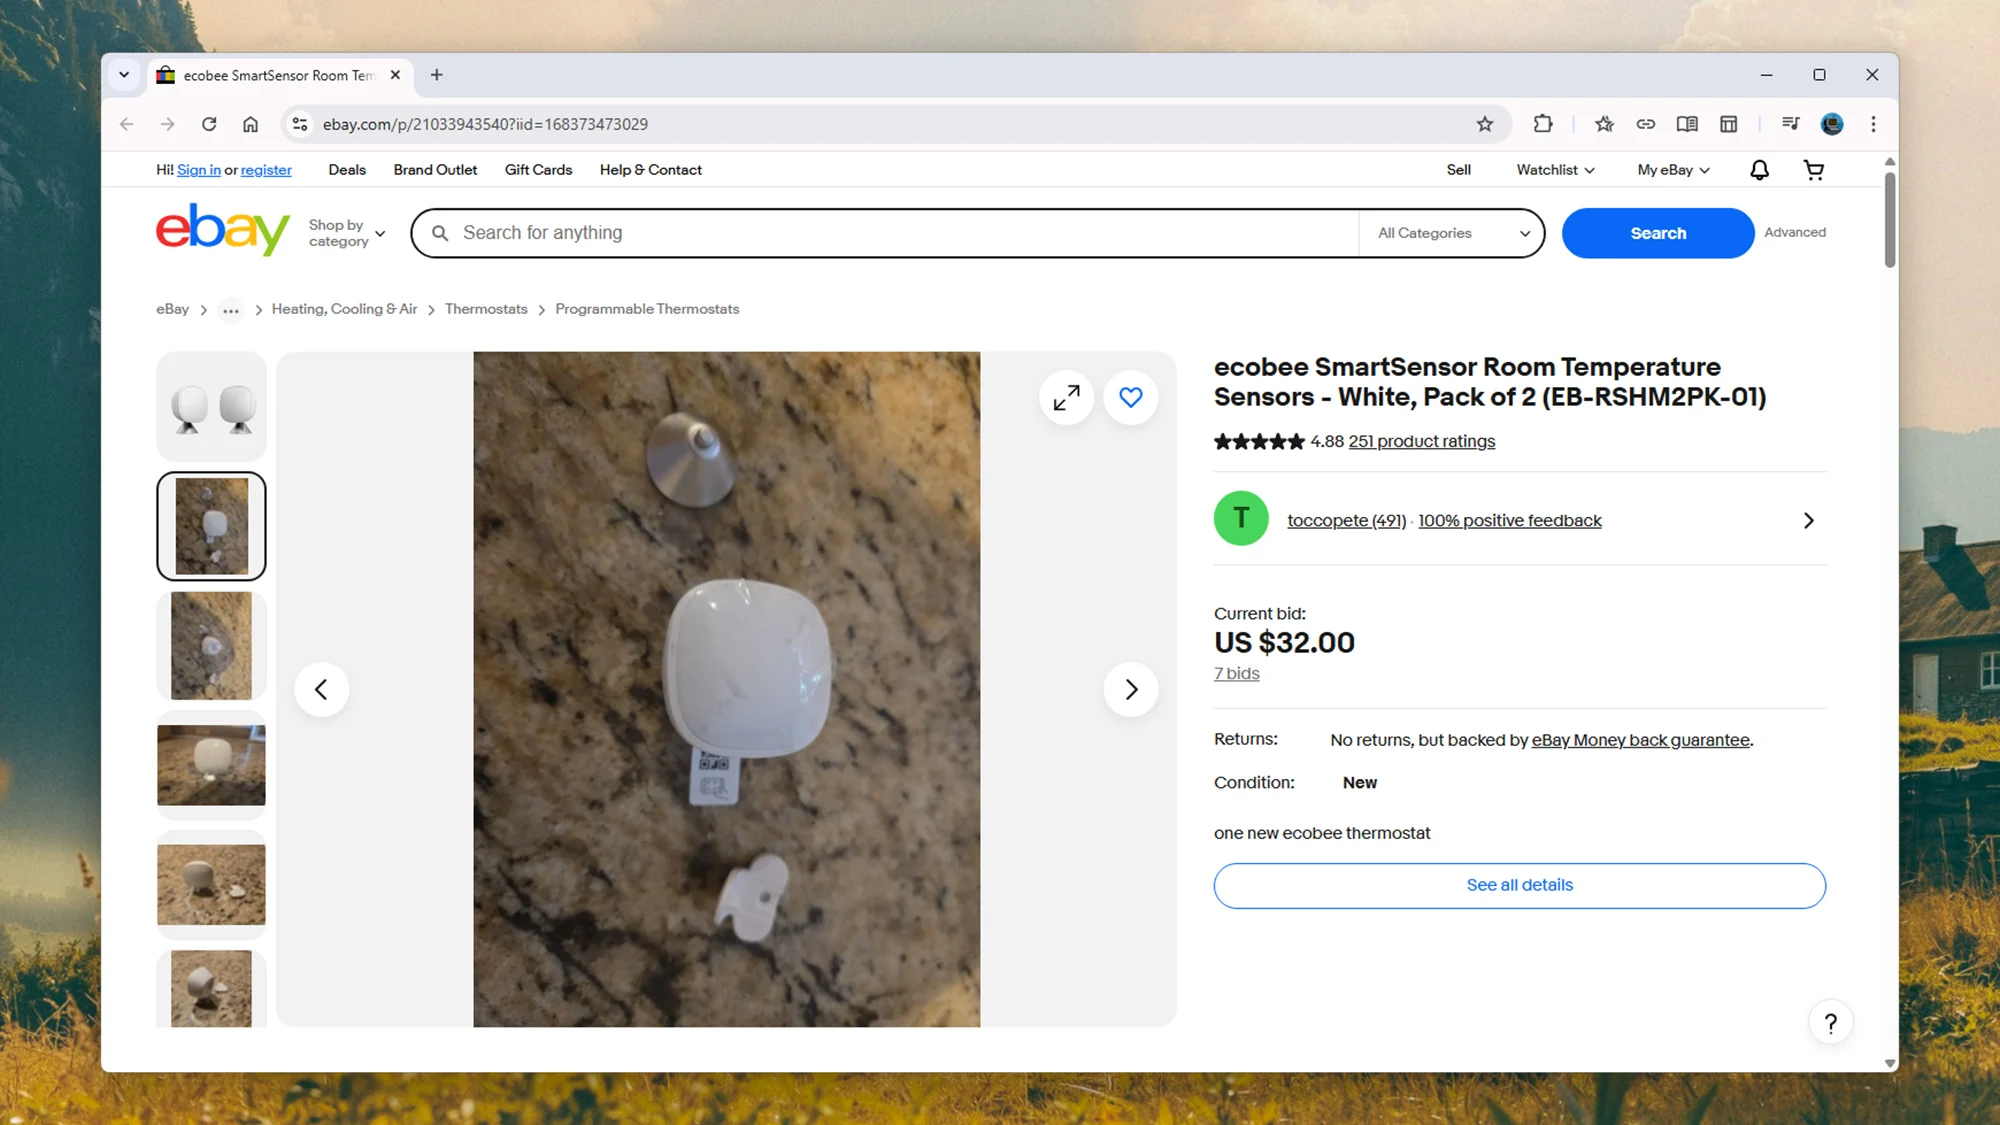This screenshot has width=2000, height=1125.
Task: Open the notifications bell
Action: coord(1759,170)
